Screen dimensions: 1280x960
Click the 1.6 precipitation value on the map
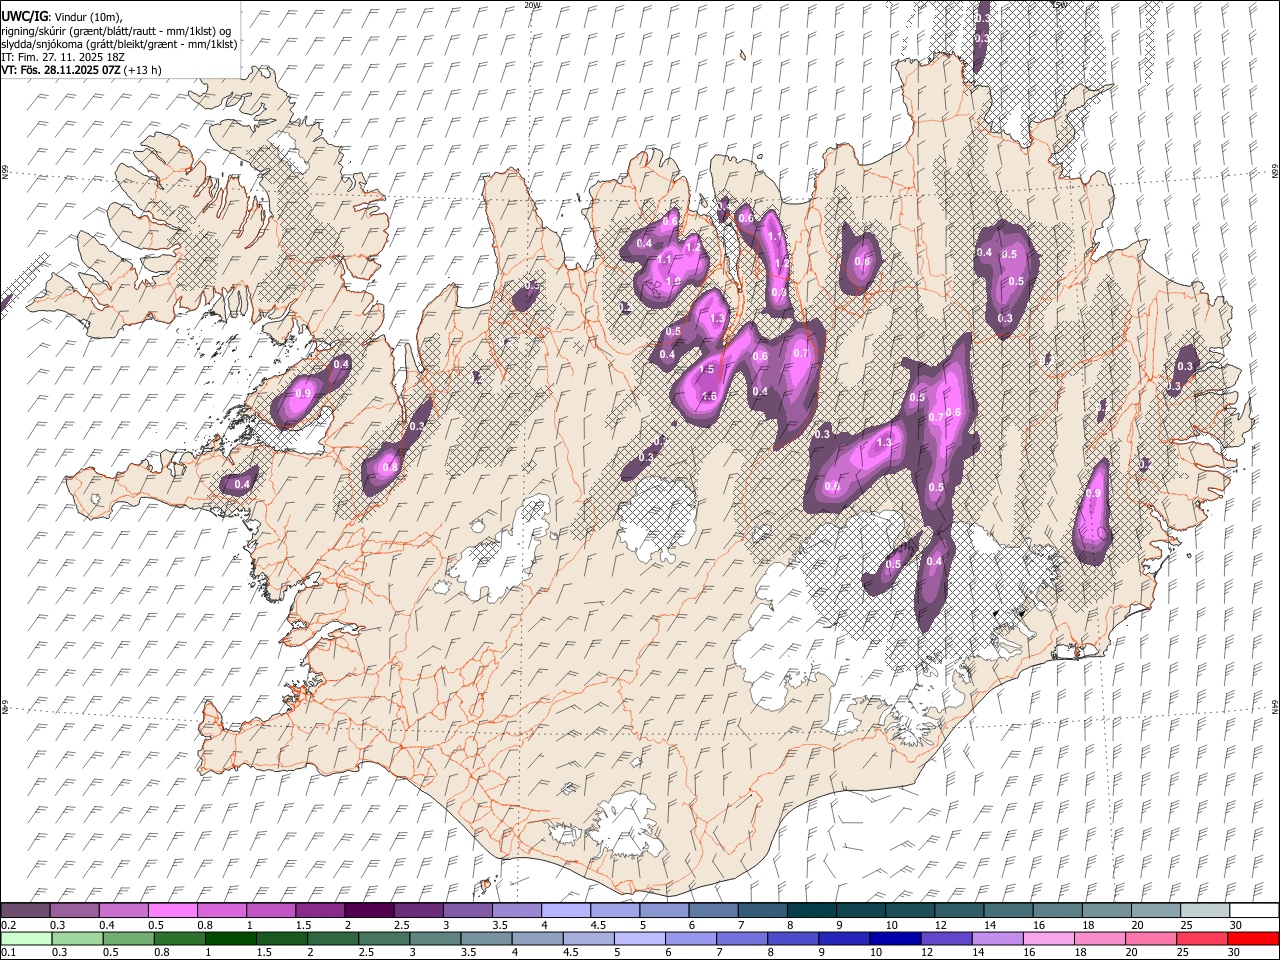click(709, 396)
